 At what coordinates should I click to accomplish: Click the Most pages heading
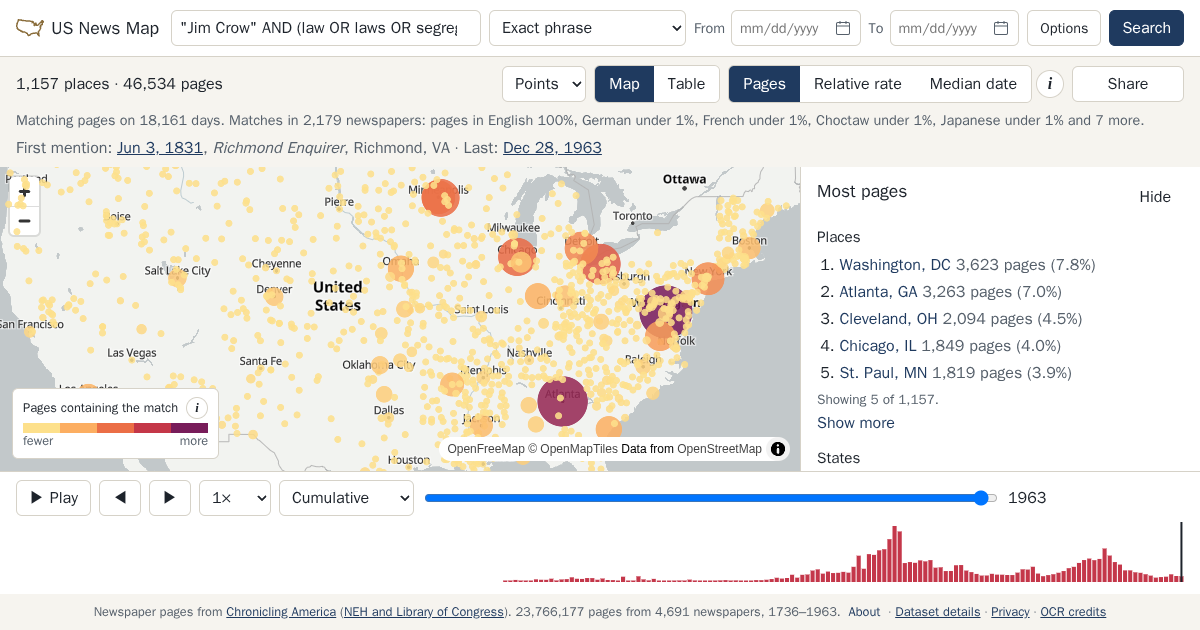tap(862, 191)
